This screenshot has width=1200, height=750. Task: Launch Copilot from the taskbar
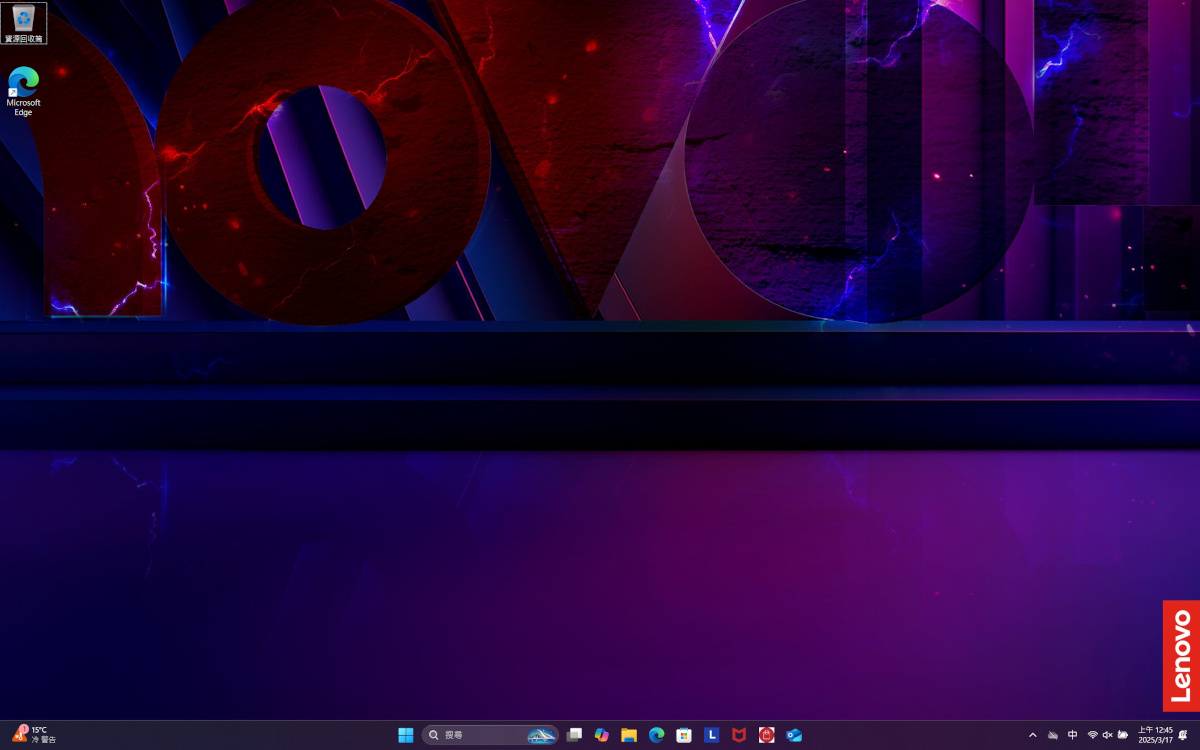coord(601,735)
